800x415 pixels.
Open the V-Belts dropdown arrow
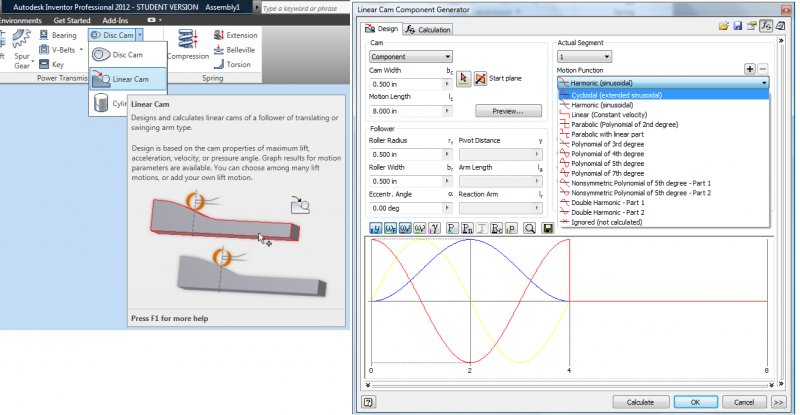[81, 50]
